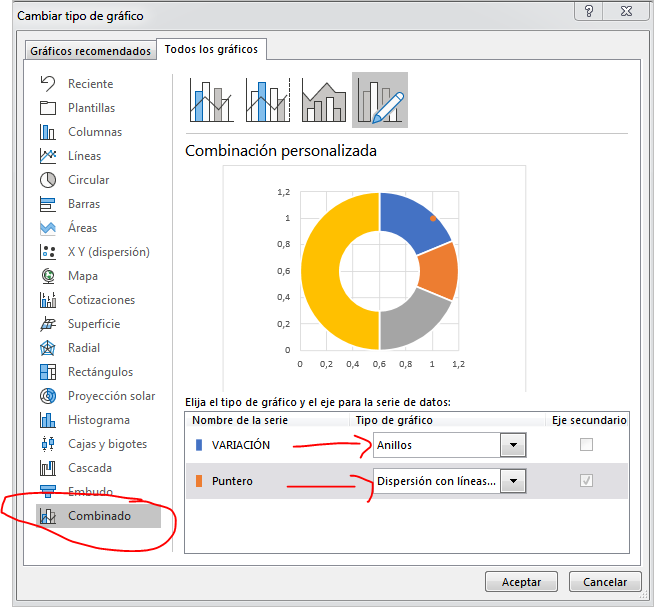Select custom combination subtype with pencil

click(380, 100)
